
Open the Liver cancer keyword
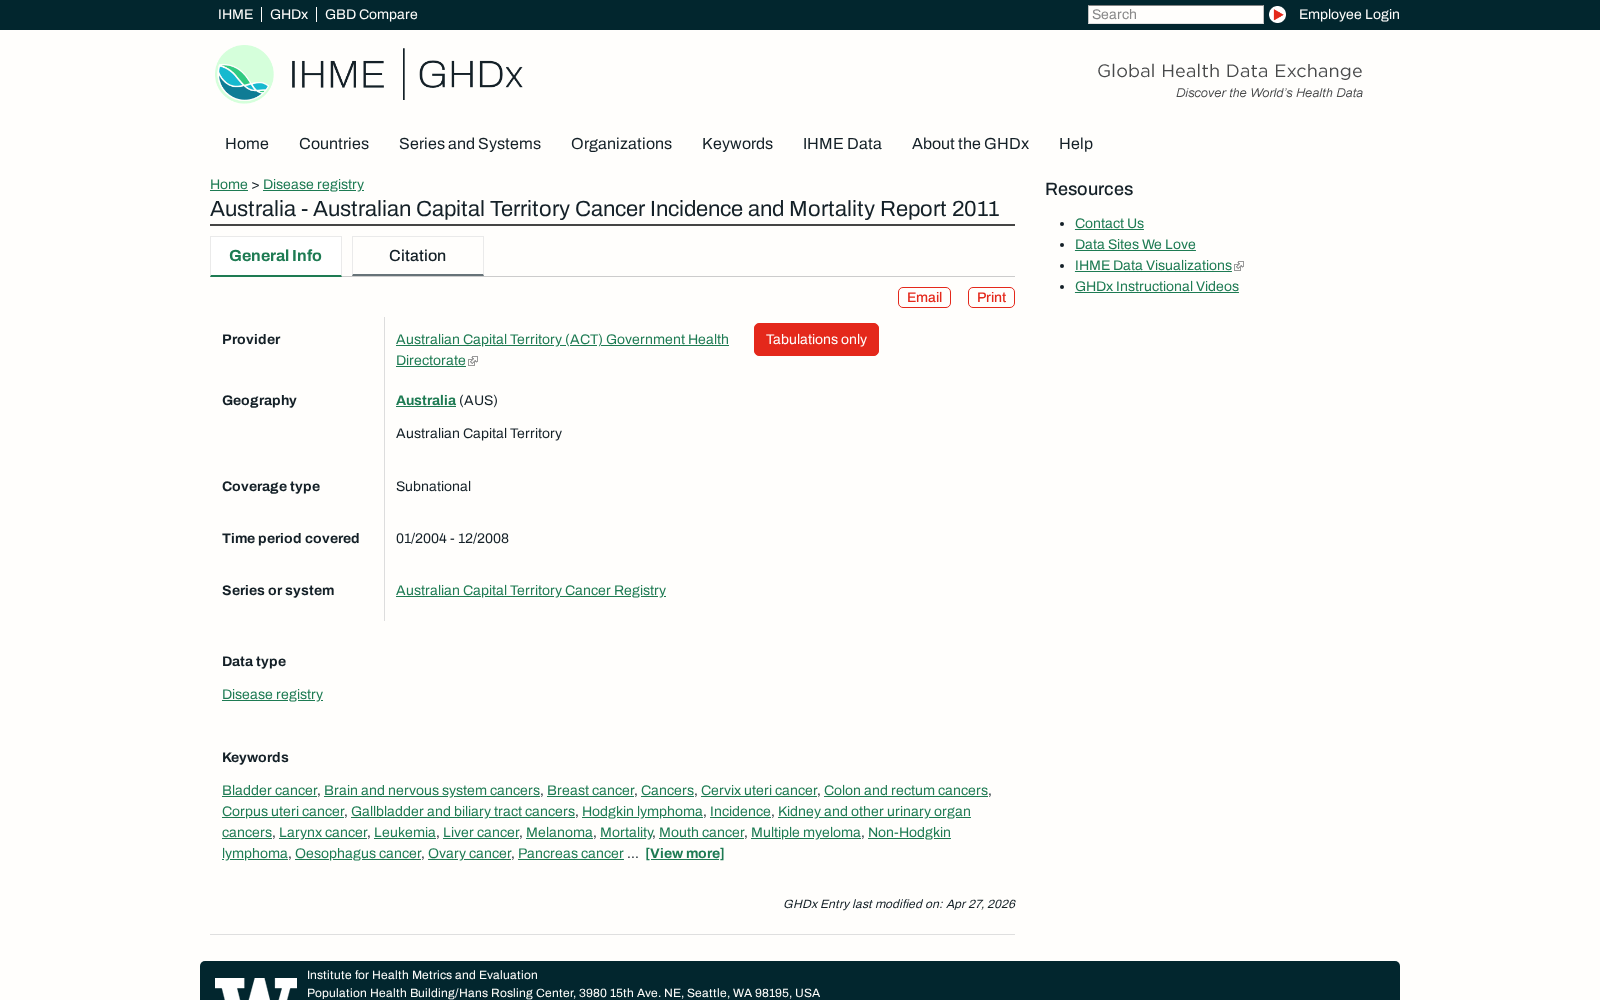[481, 832]
